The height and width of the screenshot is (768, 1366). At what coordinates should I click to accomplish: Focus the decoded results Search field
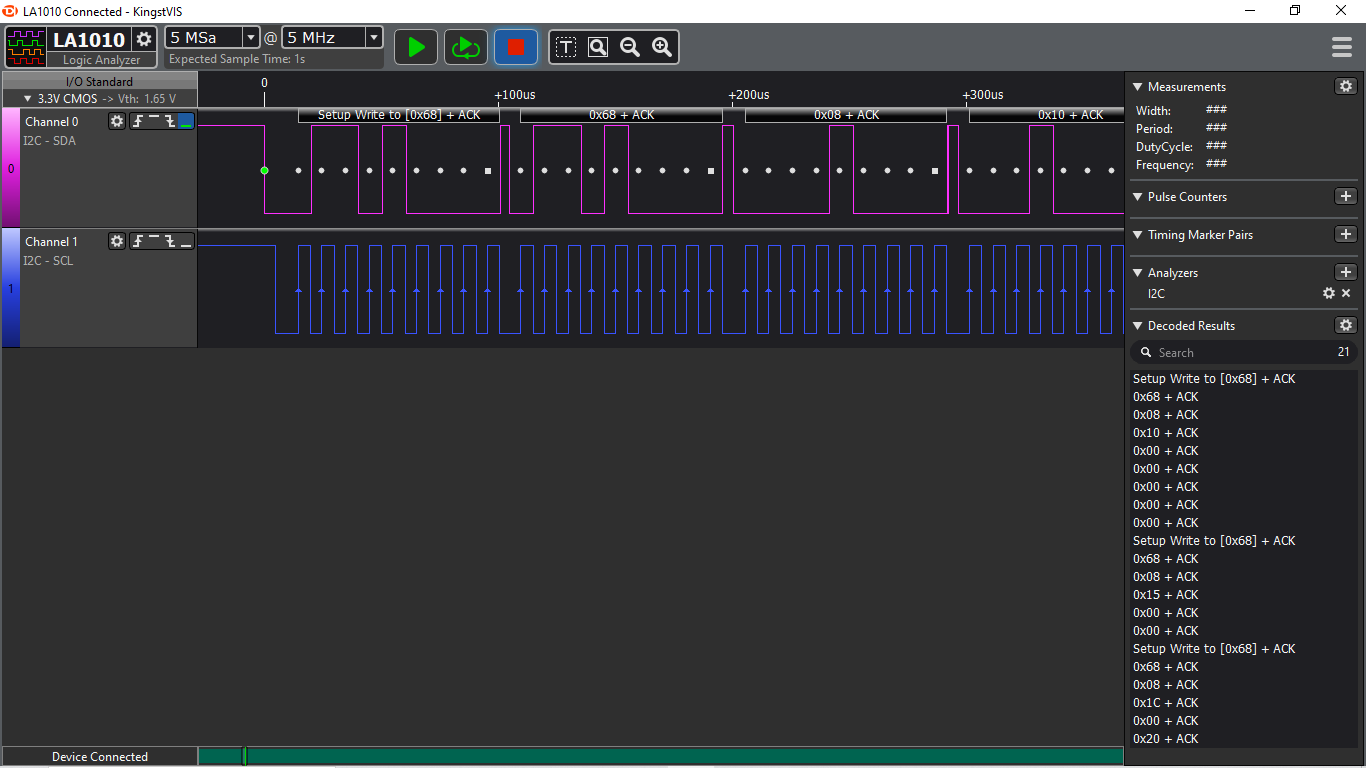1244,352
